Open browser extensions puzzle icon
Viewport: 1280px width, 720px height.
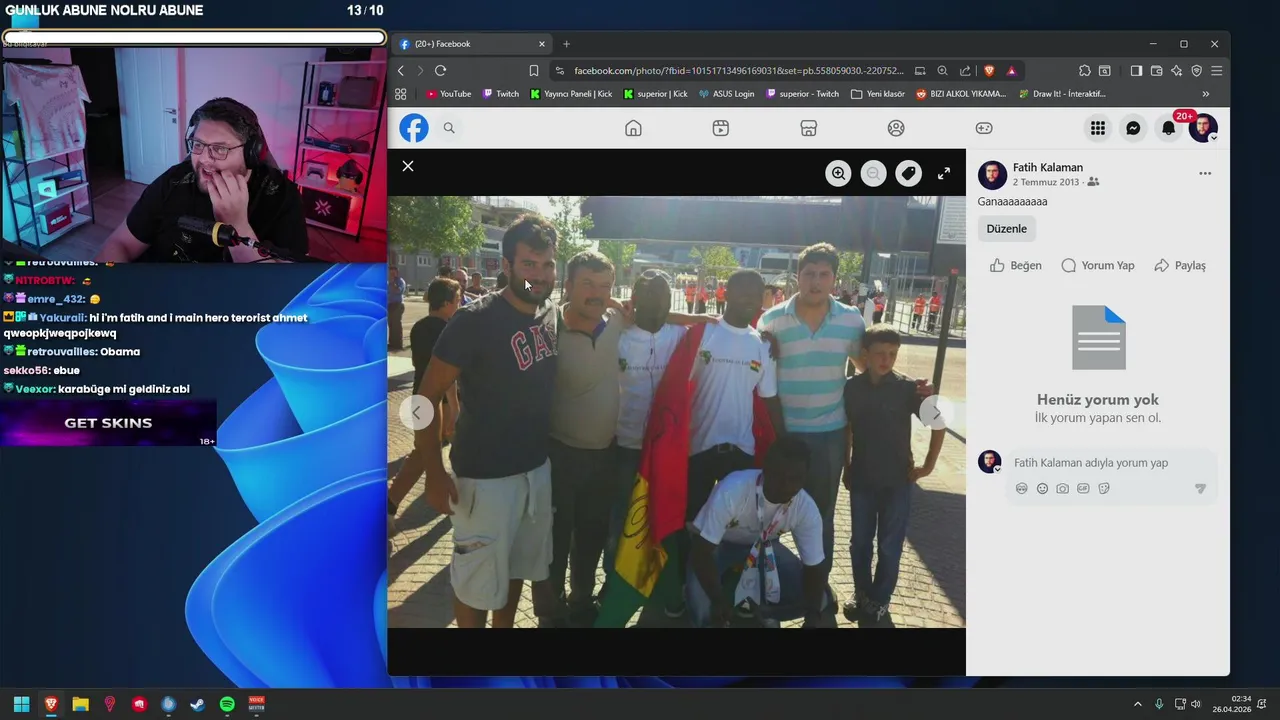(x=1084, y=71)
